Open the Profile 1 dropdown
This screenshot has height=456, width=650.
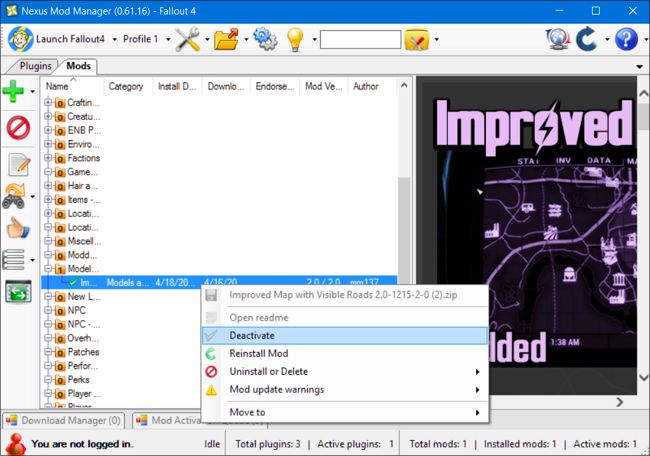point(147,40)
